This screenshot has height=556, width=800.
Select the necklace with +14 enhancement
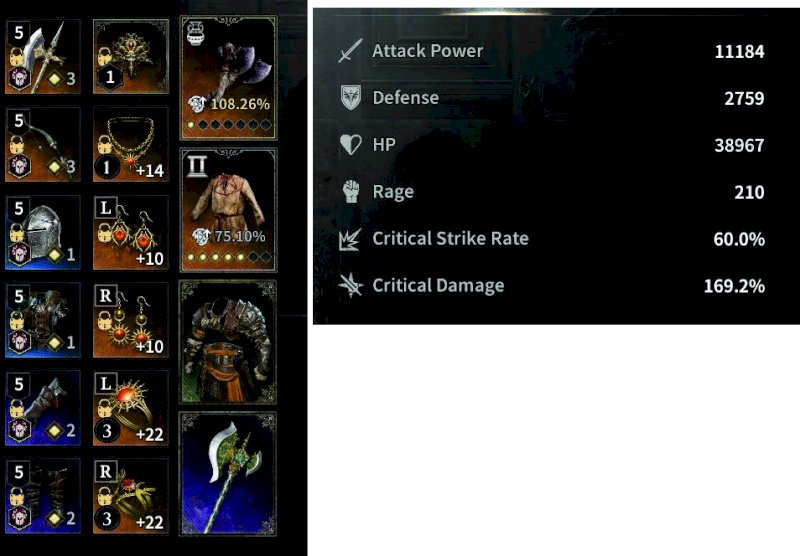(x=131, y=144)
